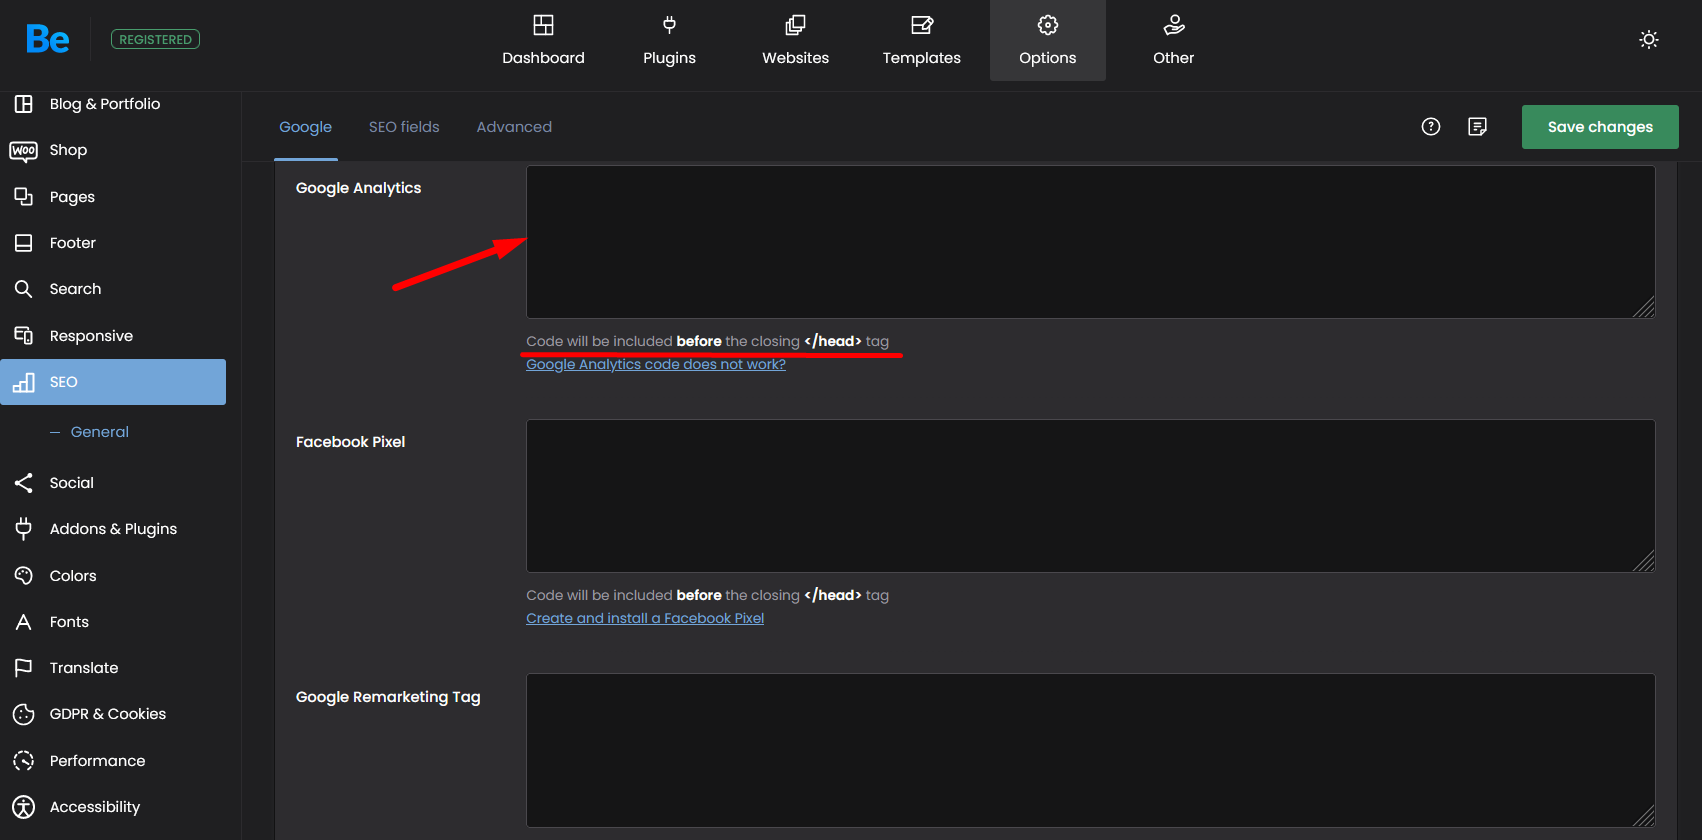Click the Google Remarketing Tag field label
The height and width of the screenshot is (840, 1702).
pos(388,697)
